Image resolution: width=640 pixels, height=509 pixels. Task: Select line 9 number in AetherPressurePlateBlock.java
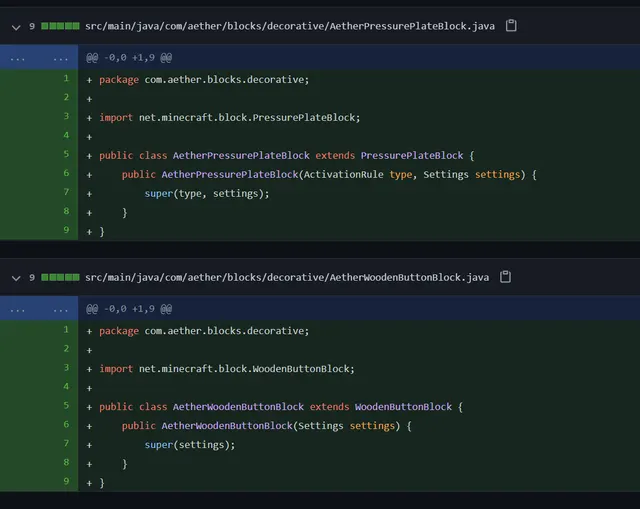66,230
